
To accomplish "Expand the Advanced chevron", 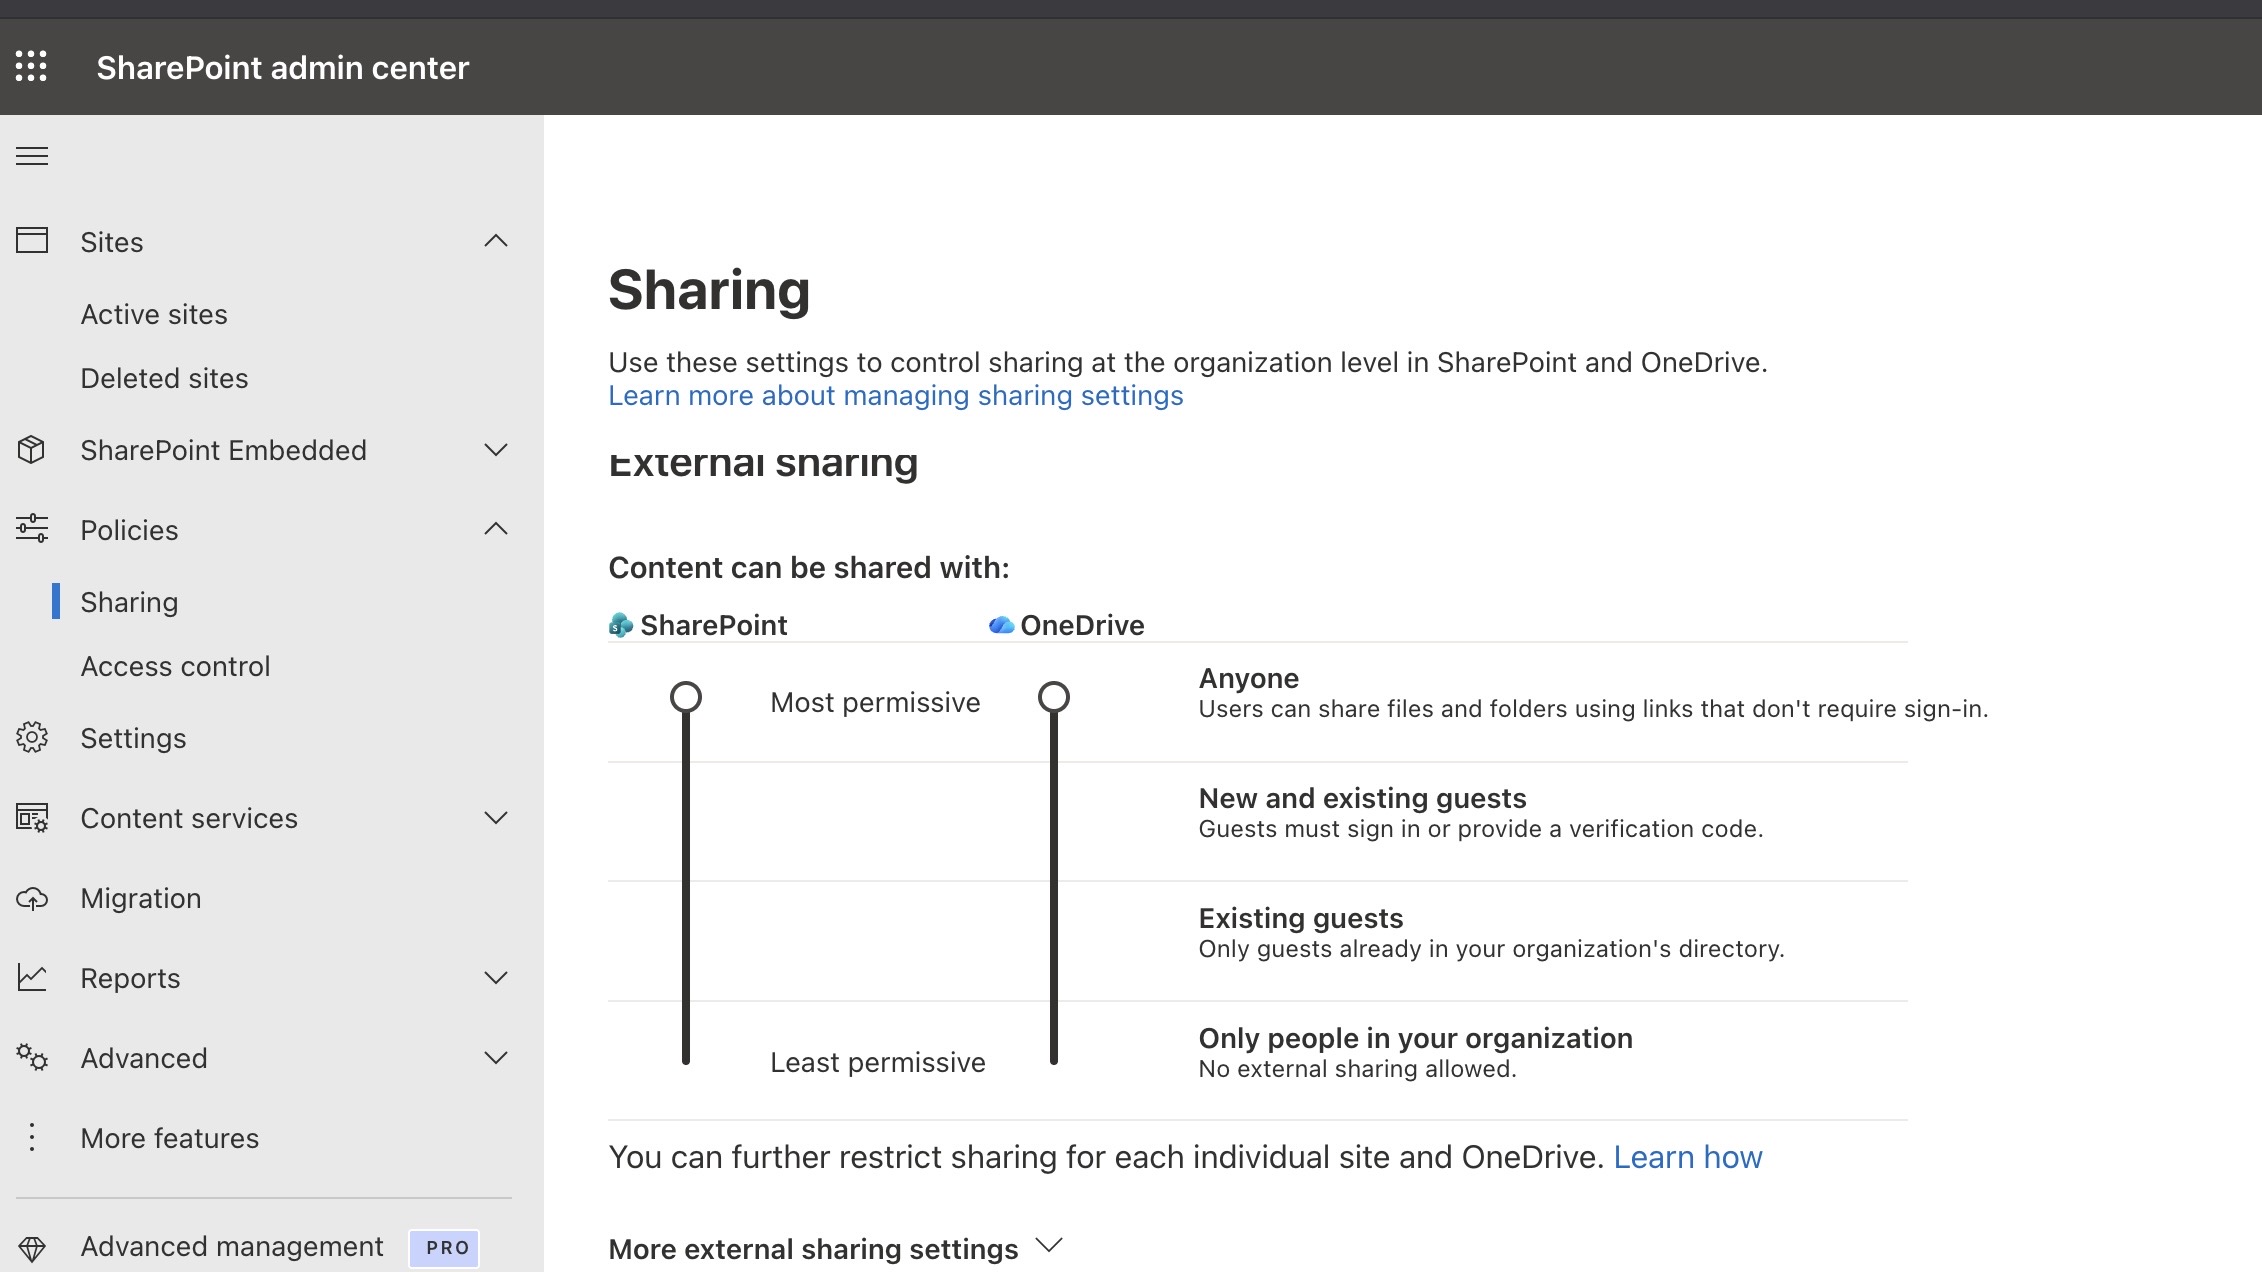I will 496,1057.
